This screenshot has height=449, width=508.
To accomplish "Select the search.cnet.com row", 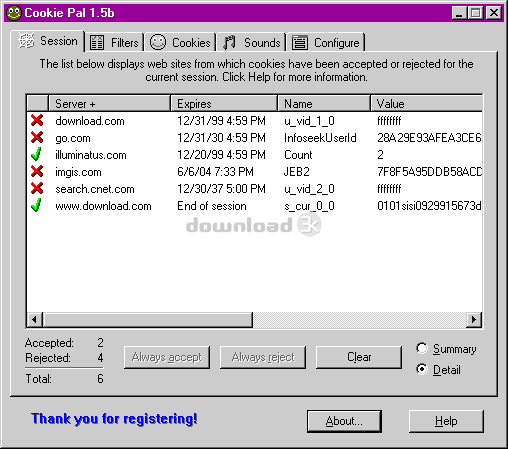I will (x=254, y=189).
